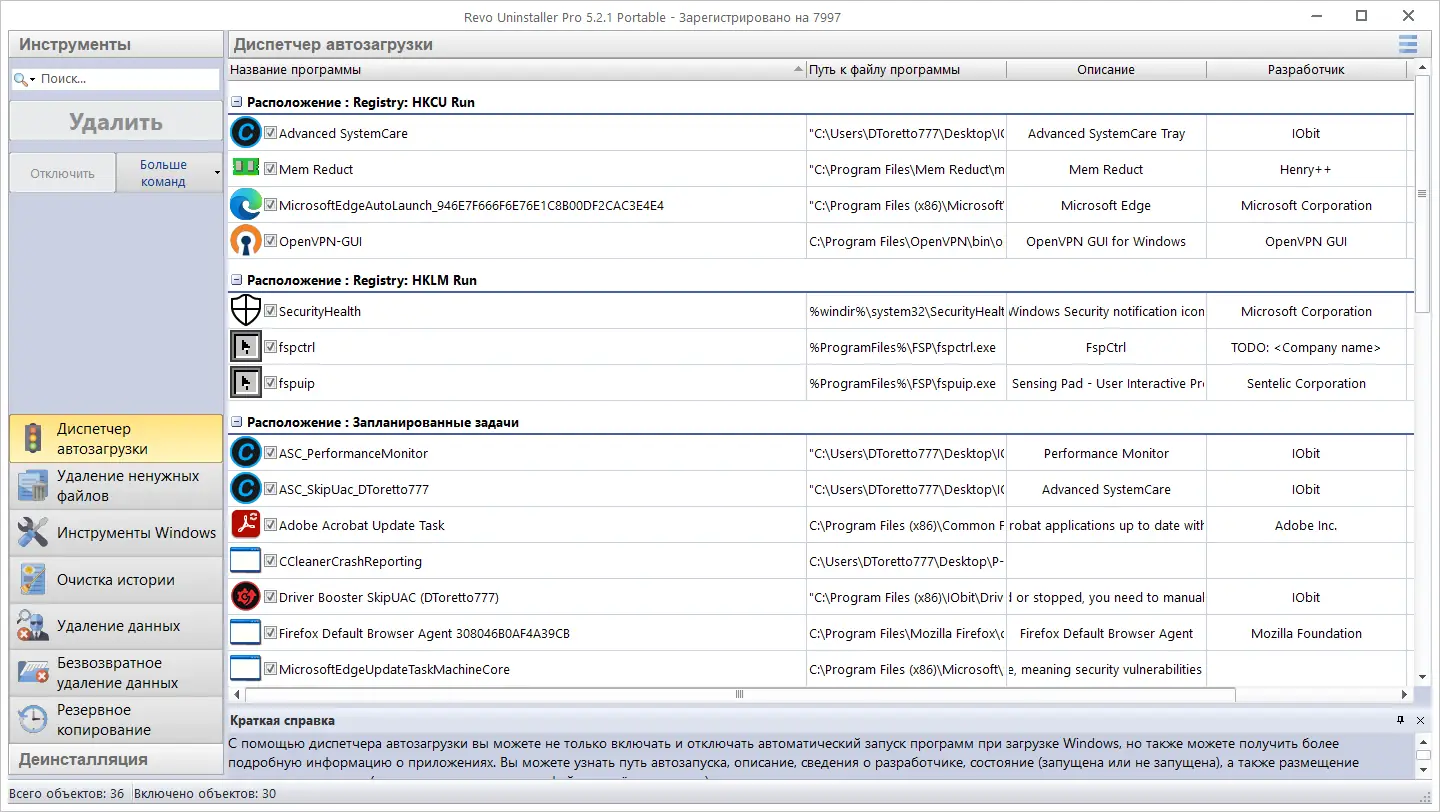Click the Firefox Default Browser Agent icon
Viewport: 1440px width, 812px height.
[246, 633]
